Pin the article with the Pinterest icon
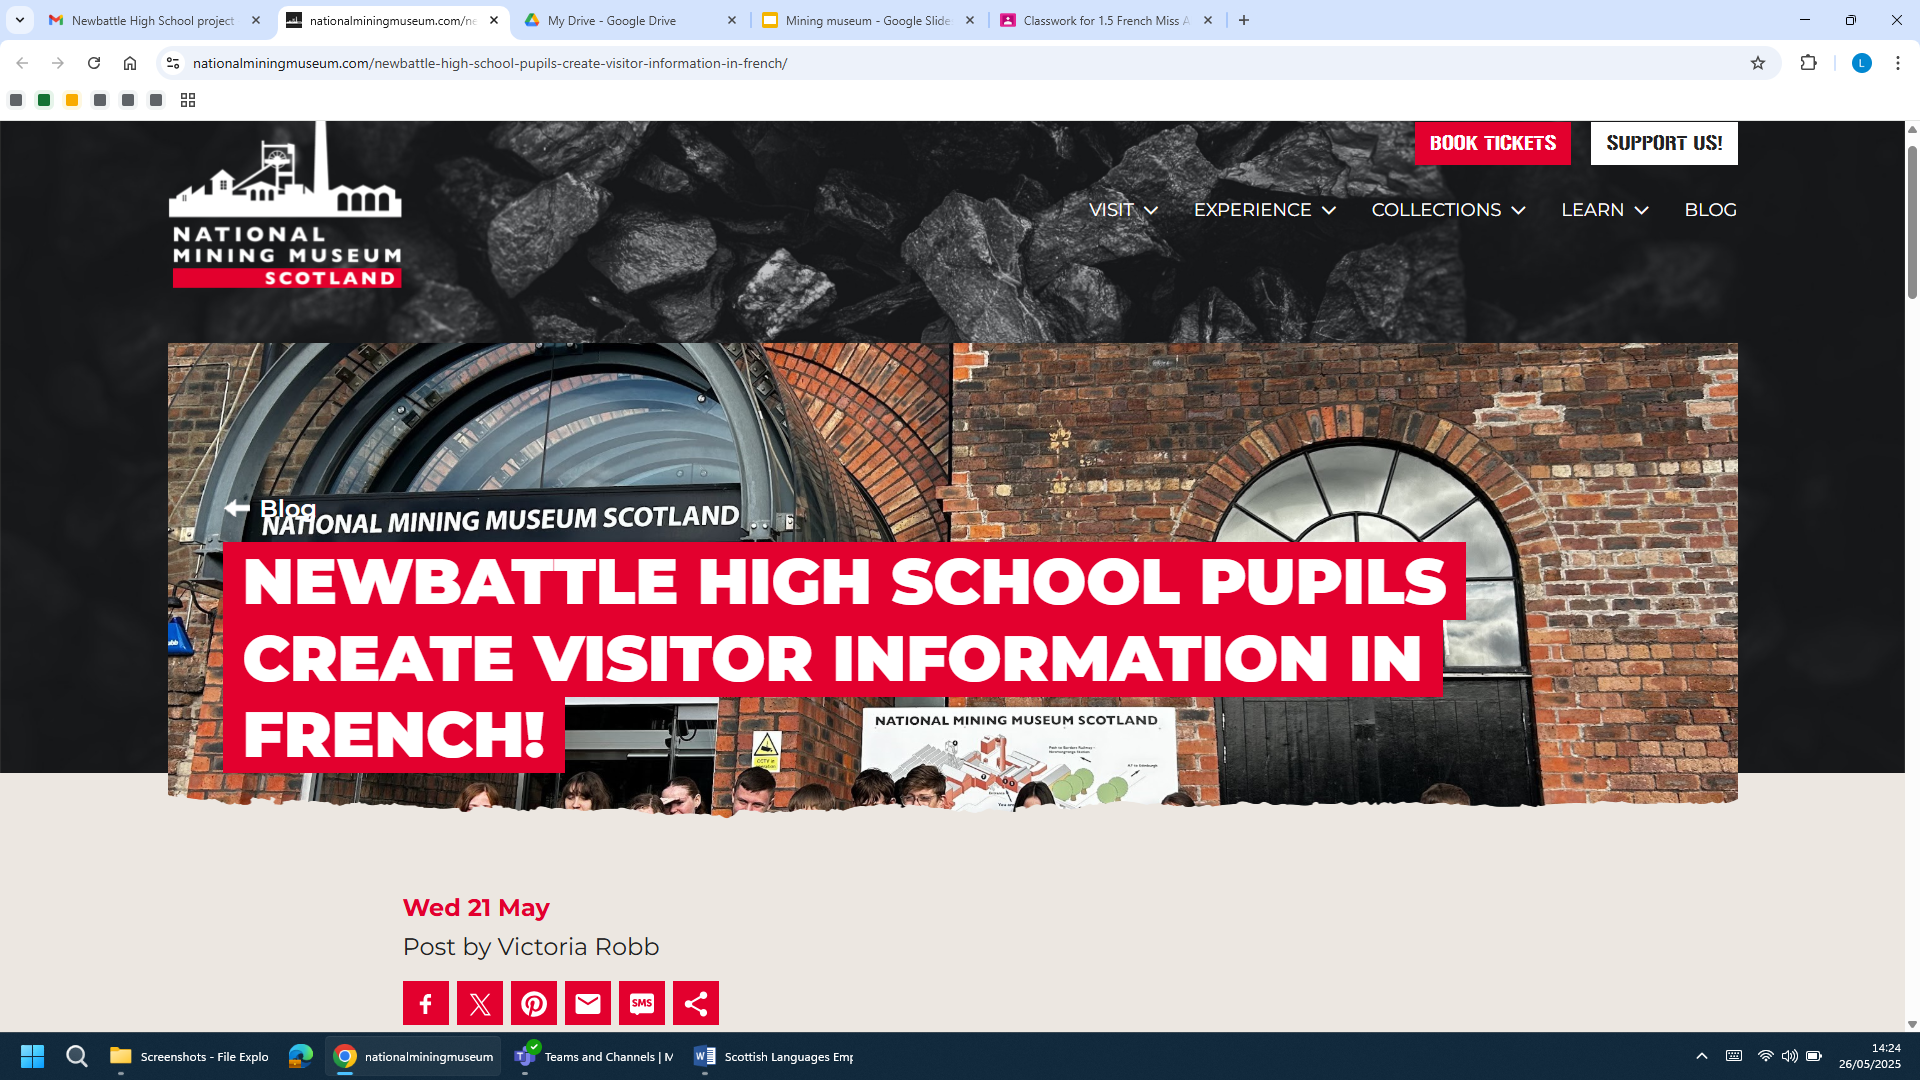Screen dimensions: 1920x1080 click(534, 1003)
